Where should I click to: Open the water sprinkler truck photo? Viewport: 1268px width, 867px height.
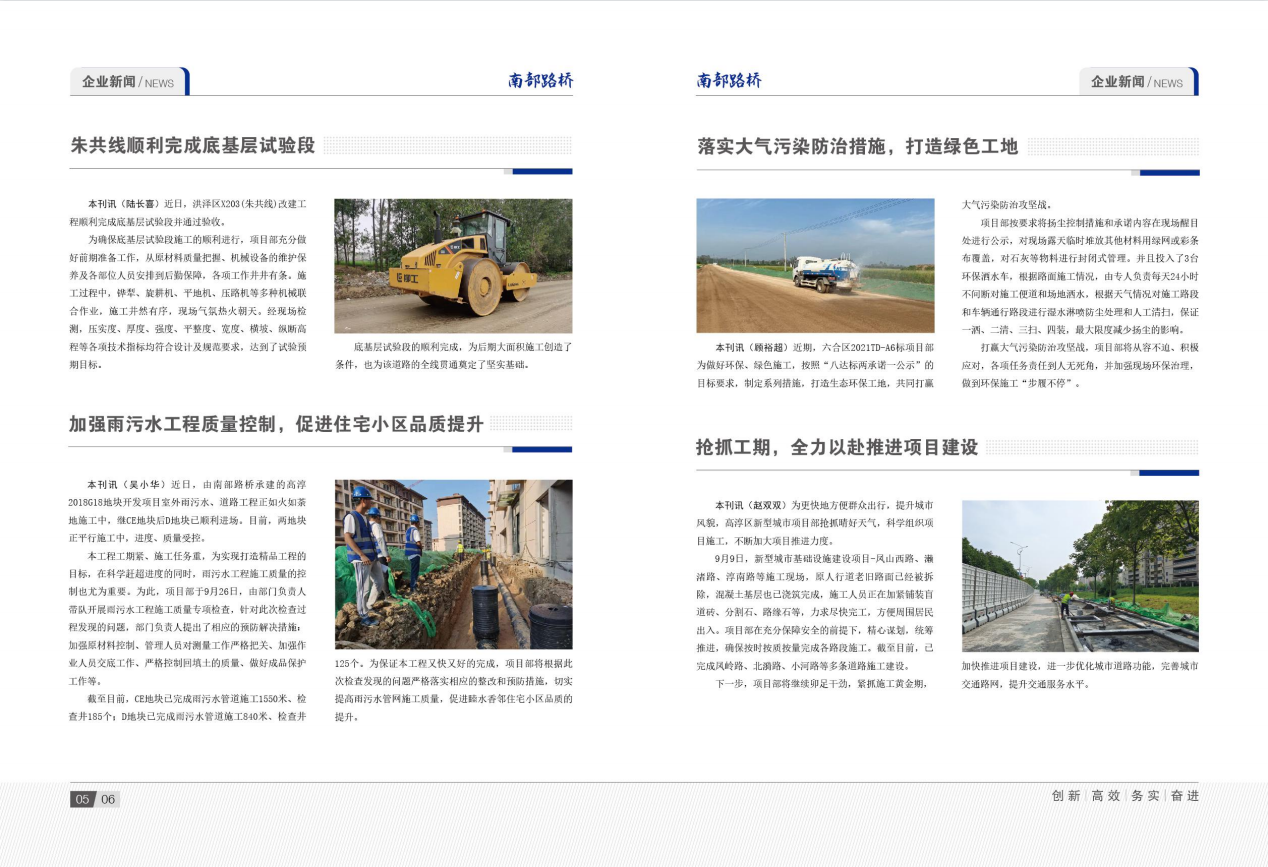click(x=815, y=265)
